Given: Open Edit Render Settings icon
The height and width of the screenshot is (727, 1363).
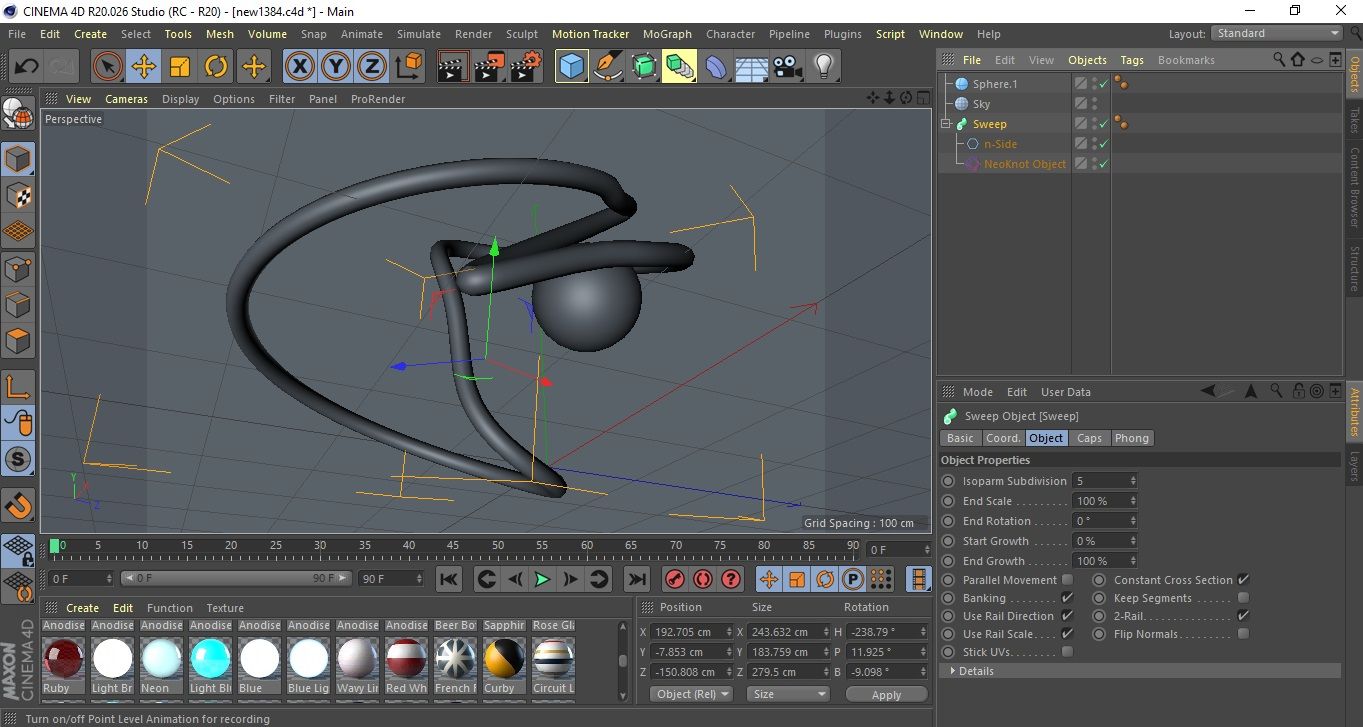Looking at the screenshot, I should 526,67.
